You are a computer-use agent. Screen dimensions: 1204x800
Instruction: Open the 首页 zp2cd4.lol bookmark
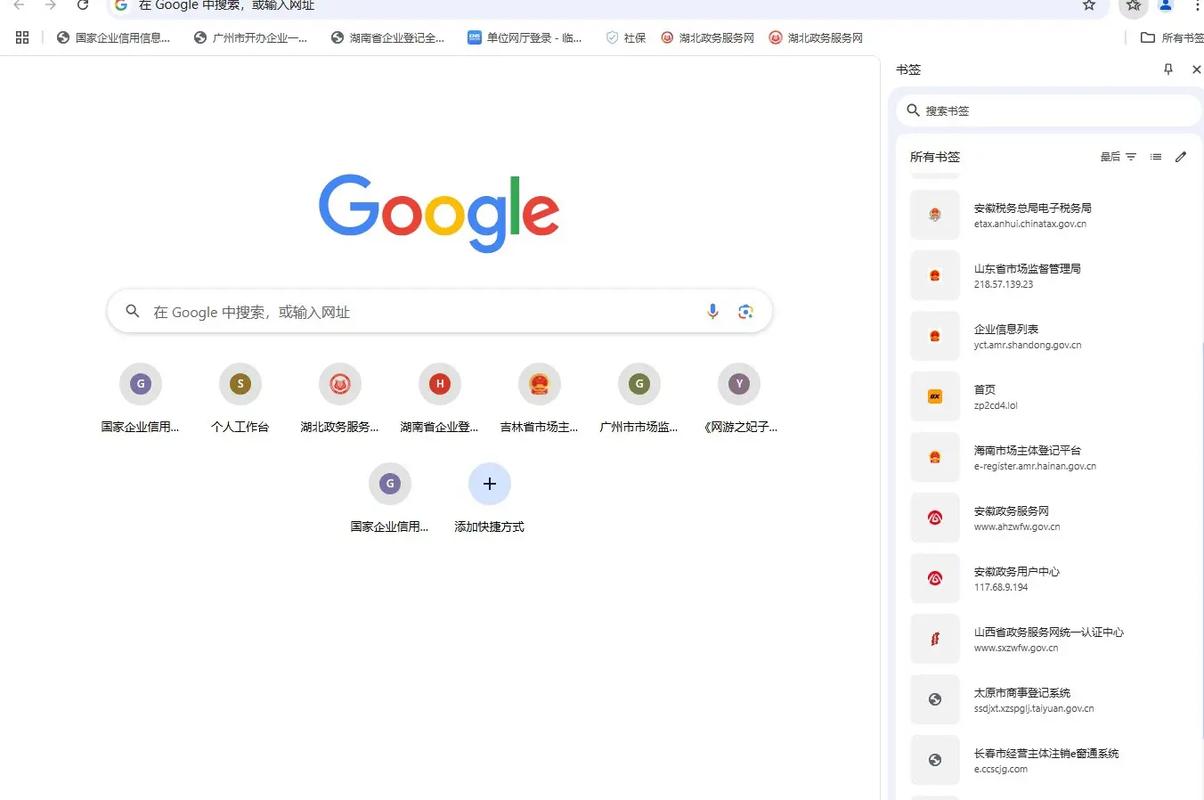tap(1050, 397)
